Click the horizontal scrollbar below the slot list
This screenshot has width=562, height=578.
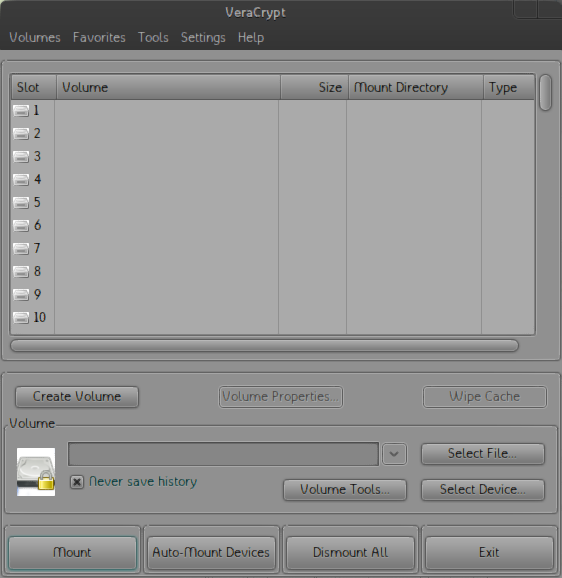tap(264, 345)
